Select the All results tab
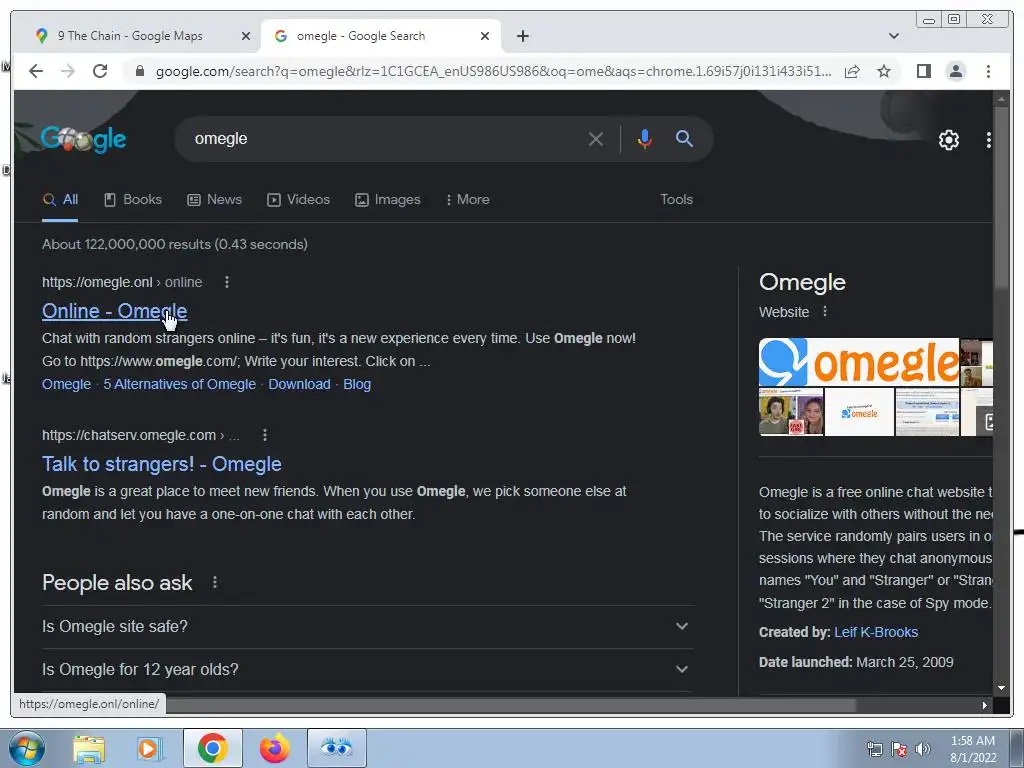The height and width of the screenshot is (768, 1024). coord(60,200)
